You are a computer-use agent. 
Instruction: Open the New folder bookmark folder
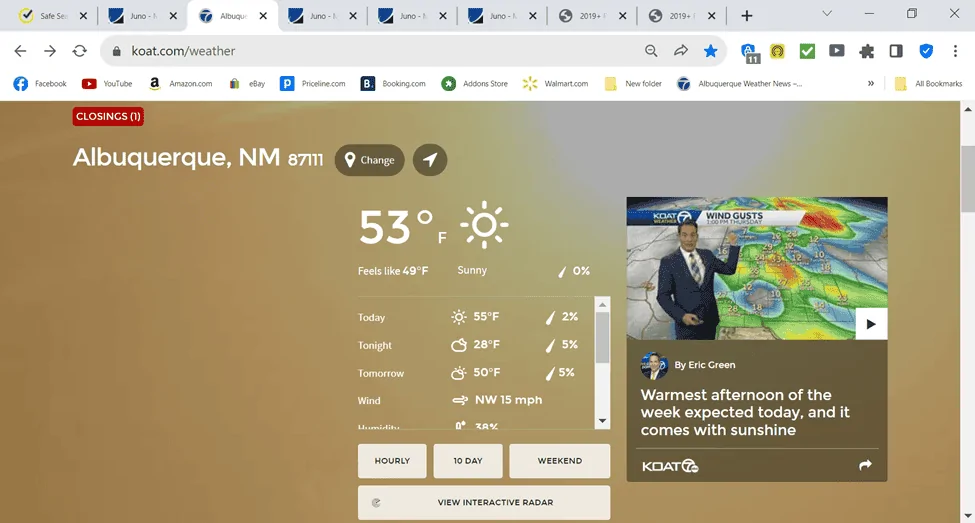[x=633, y=83]
